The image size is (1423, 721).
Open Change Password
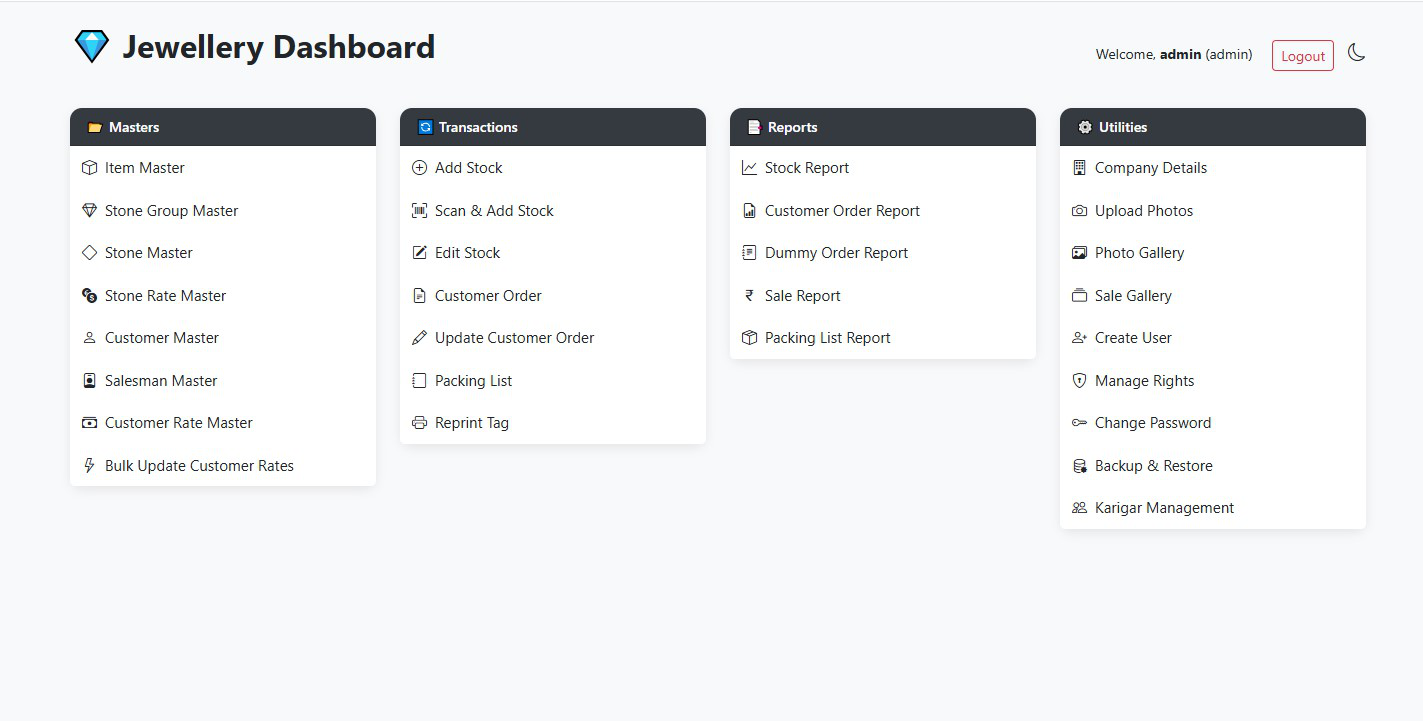pyautogui.click(x=1152, y=422)
